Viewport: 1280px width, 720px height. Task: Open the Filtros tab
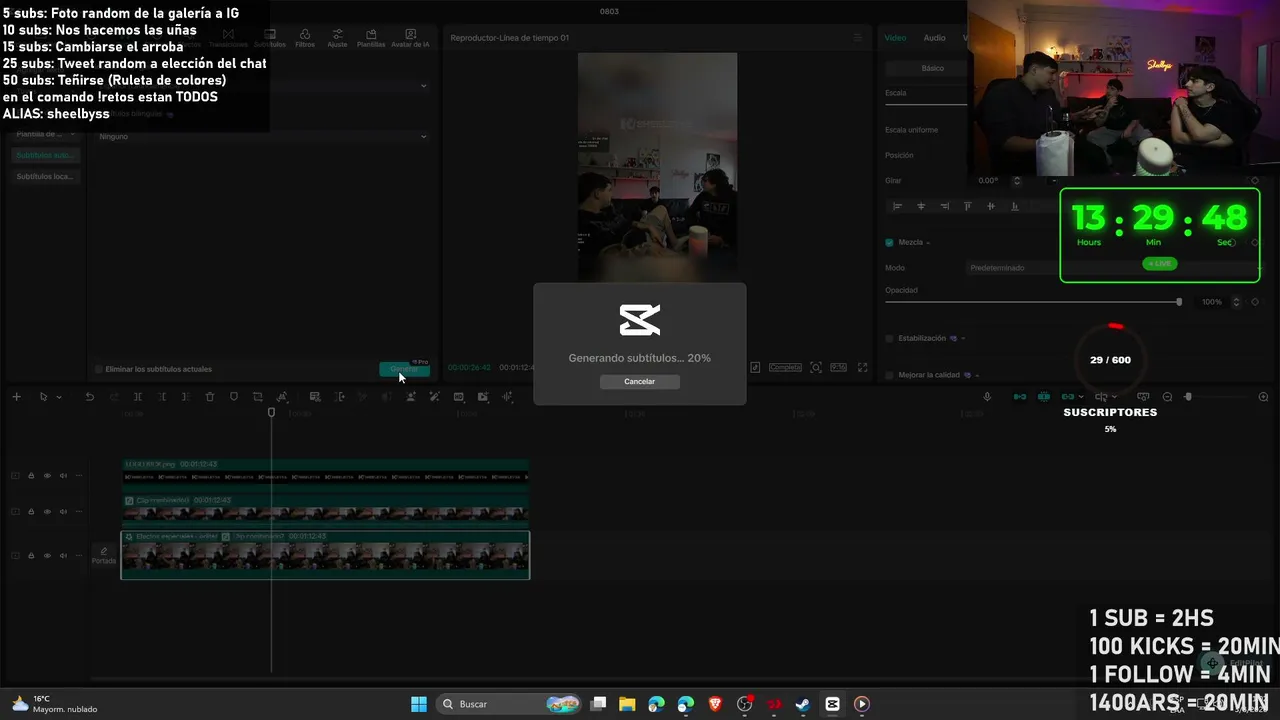(305, 39)
